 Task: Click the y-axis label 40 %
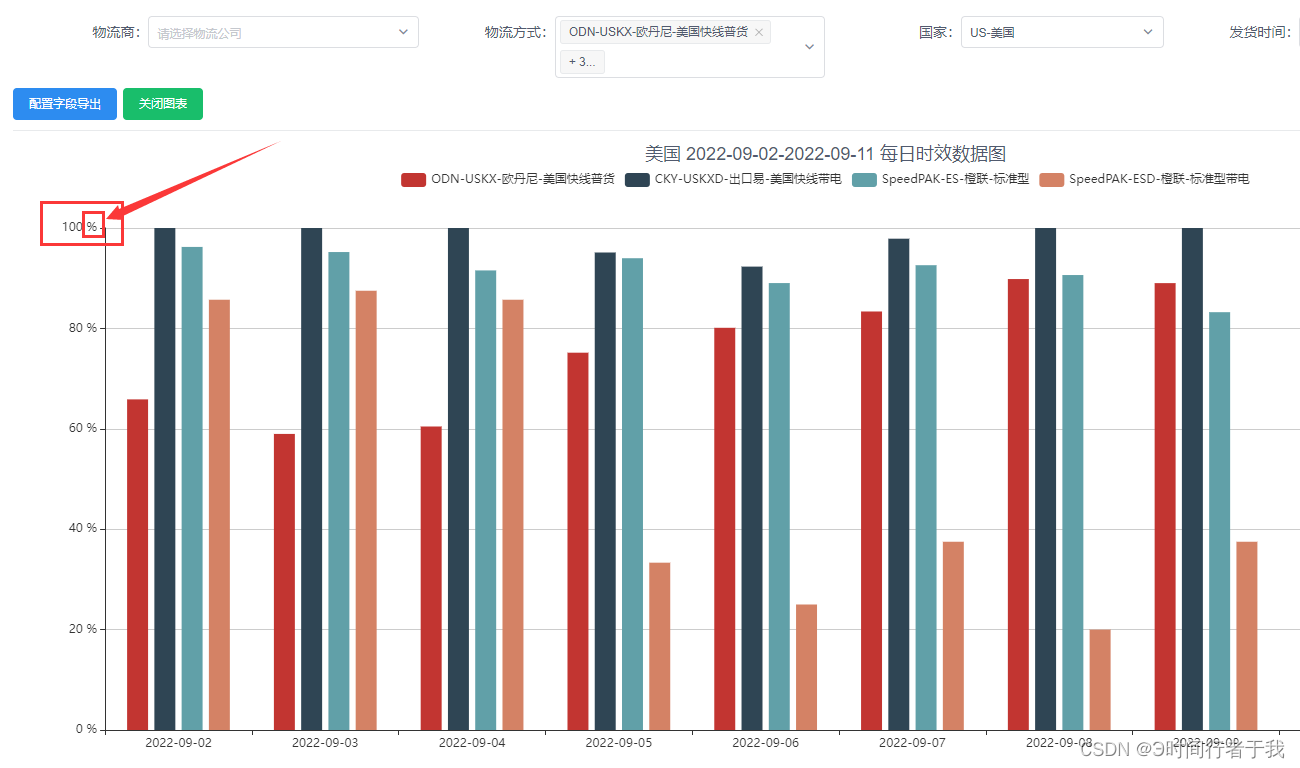click(82, 528)
